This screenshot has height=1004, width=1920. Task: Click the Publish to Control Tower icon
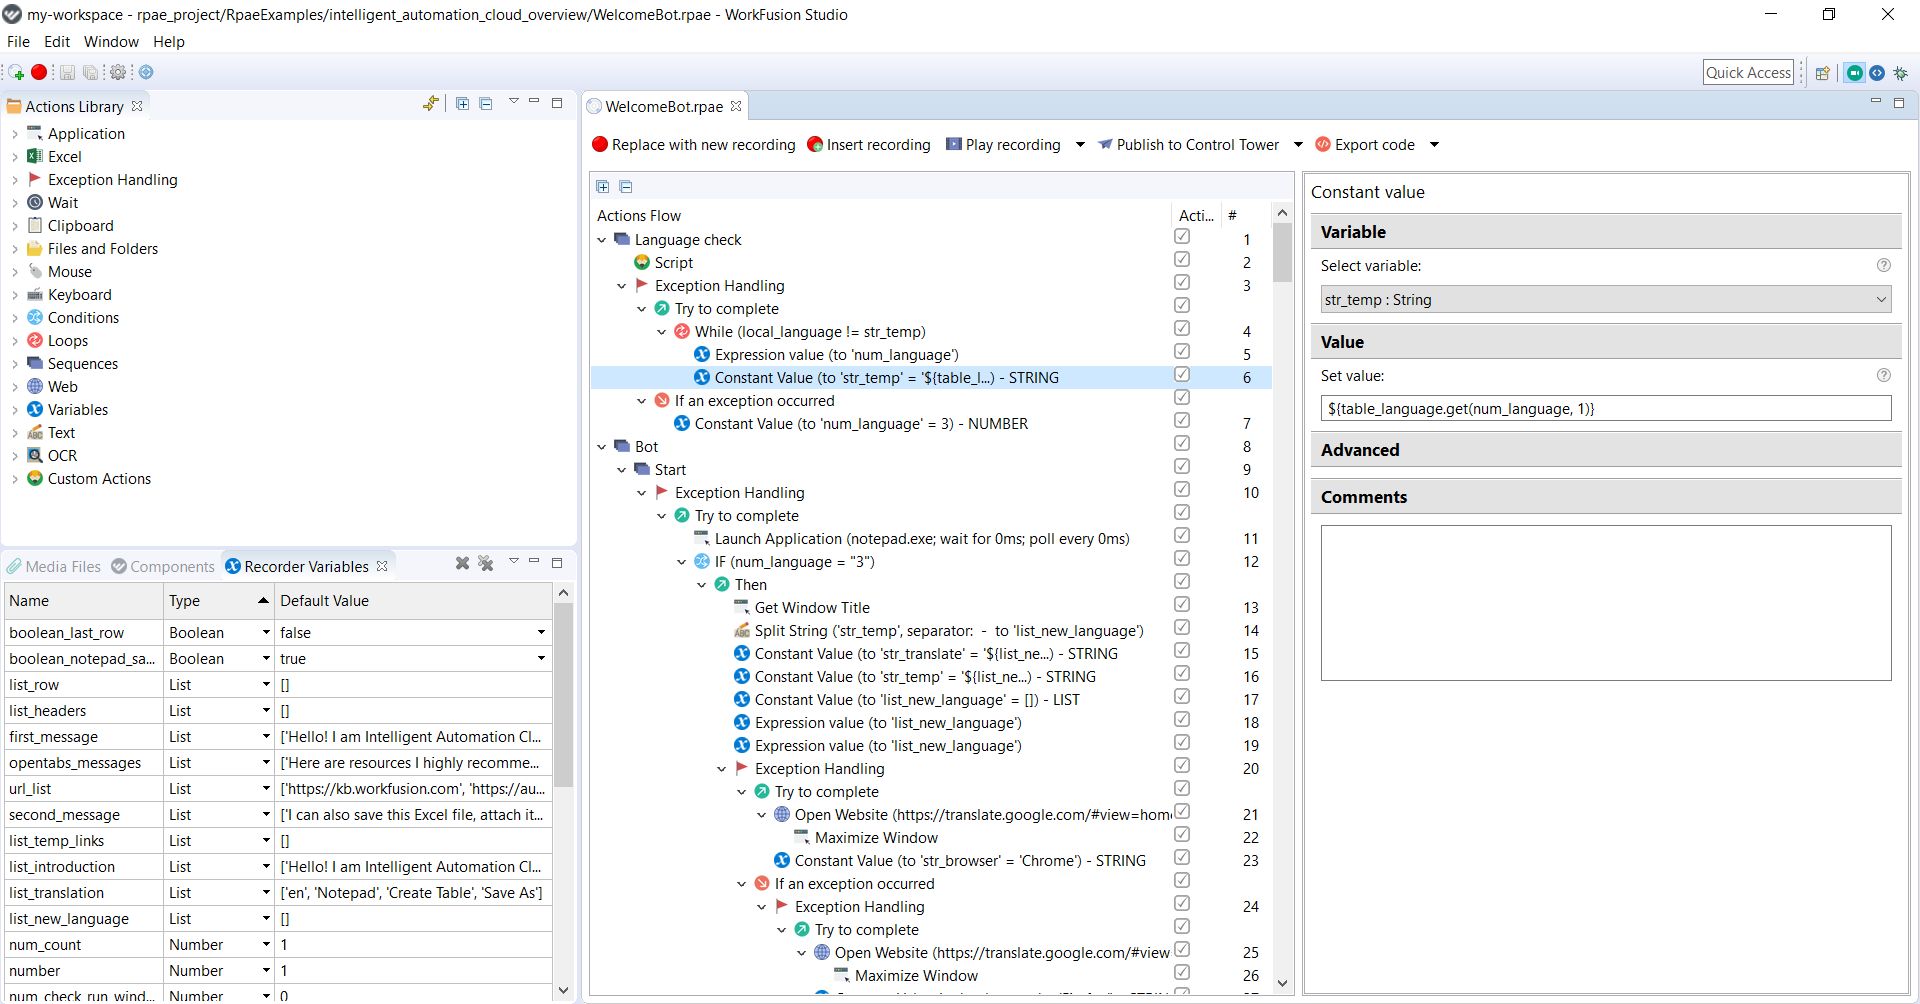1106,144
